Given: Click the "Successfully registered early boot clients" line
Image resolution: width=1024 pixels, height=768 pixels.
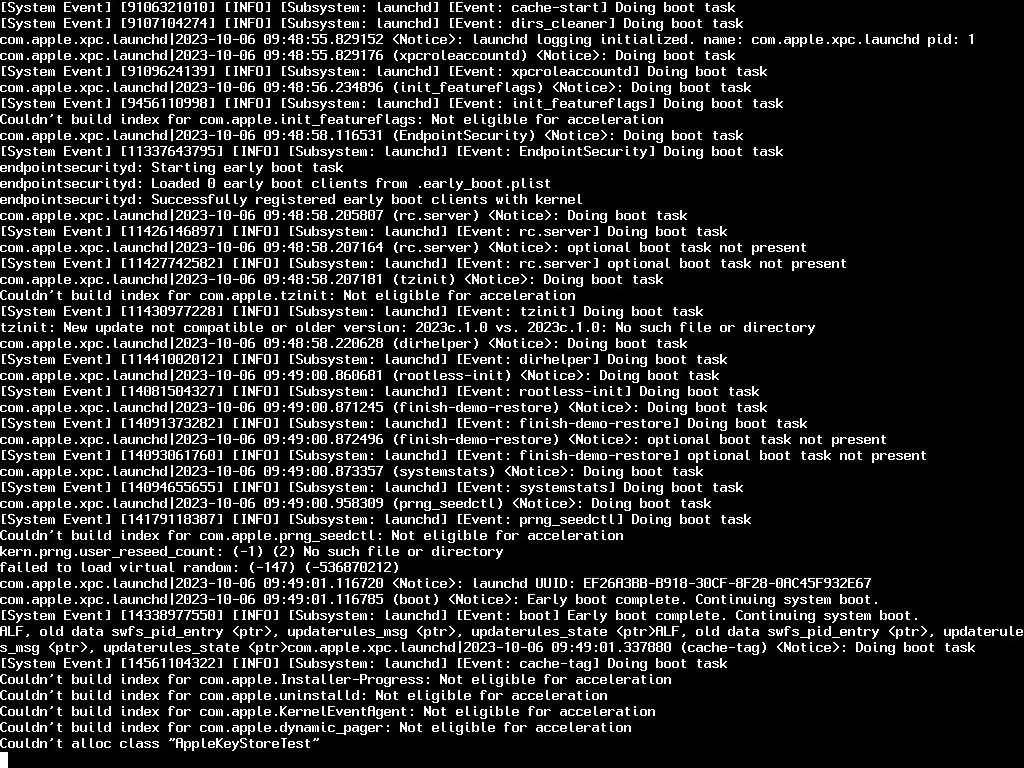Looking at the screenshot, I should click(x=291, y=200).
